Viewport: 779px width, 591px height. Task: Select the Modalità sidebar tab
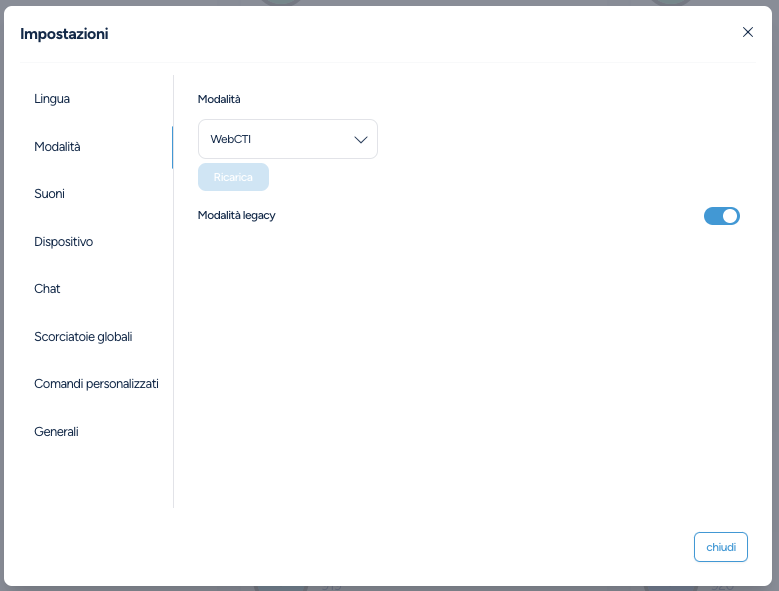57,146
